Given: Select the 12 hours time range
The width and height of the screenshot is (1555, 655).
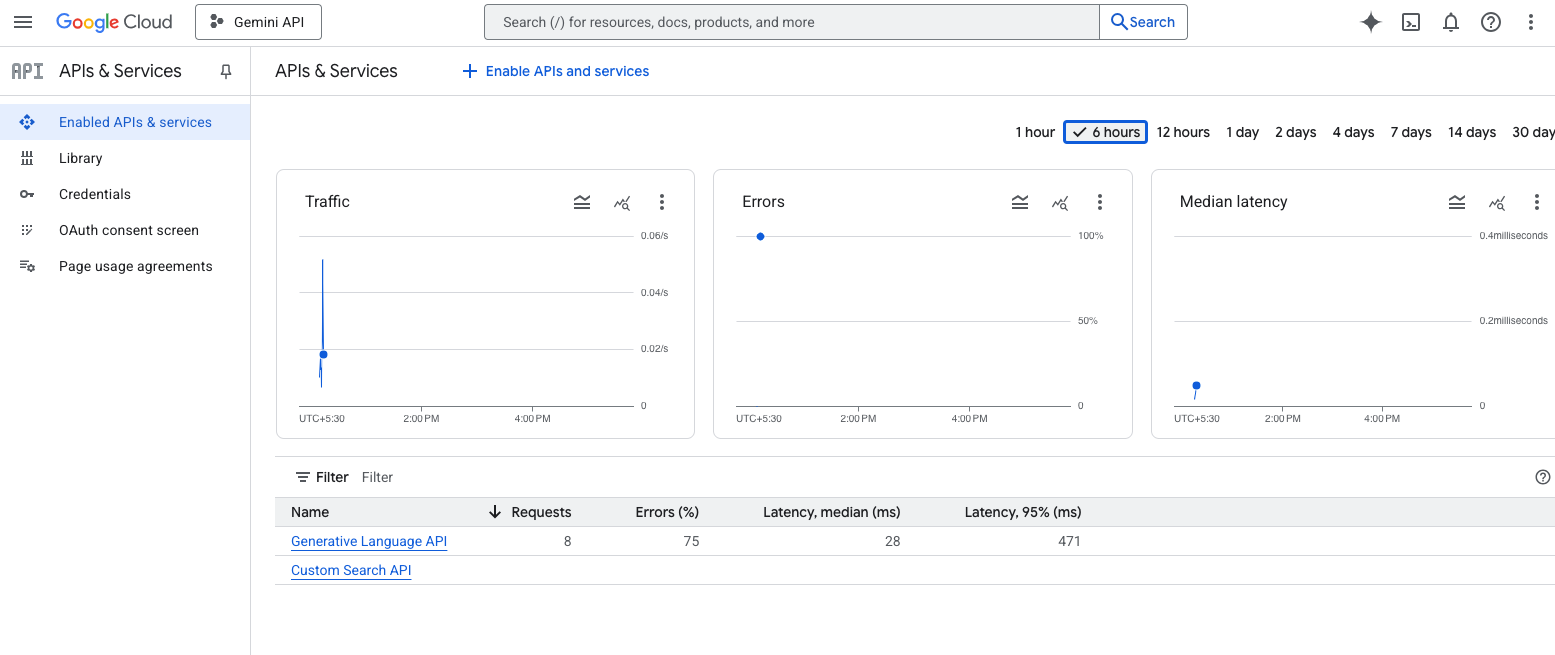Looking at the screenshot, I should pos(1183,132).
